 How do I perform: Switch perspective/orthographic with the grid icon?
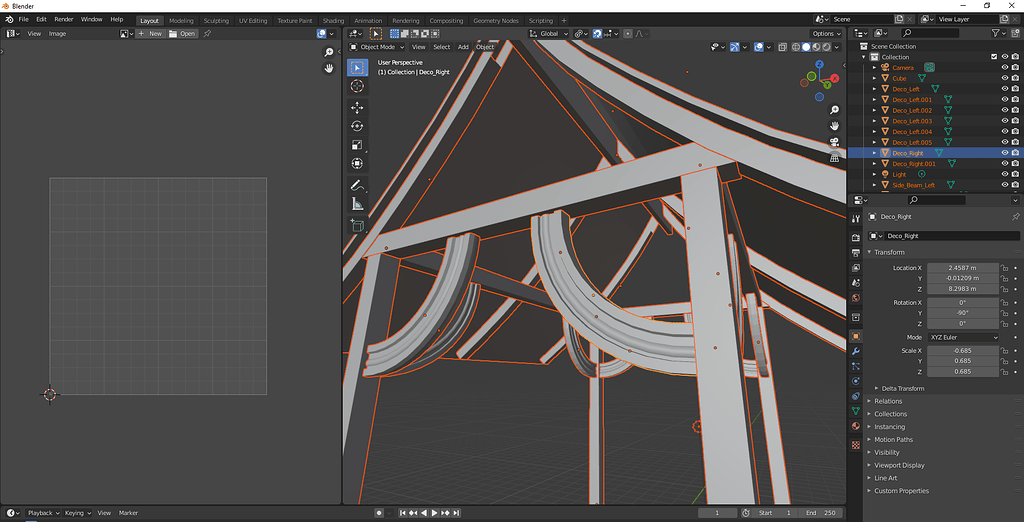834,157
